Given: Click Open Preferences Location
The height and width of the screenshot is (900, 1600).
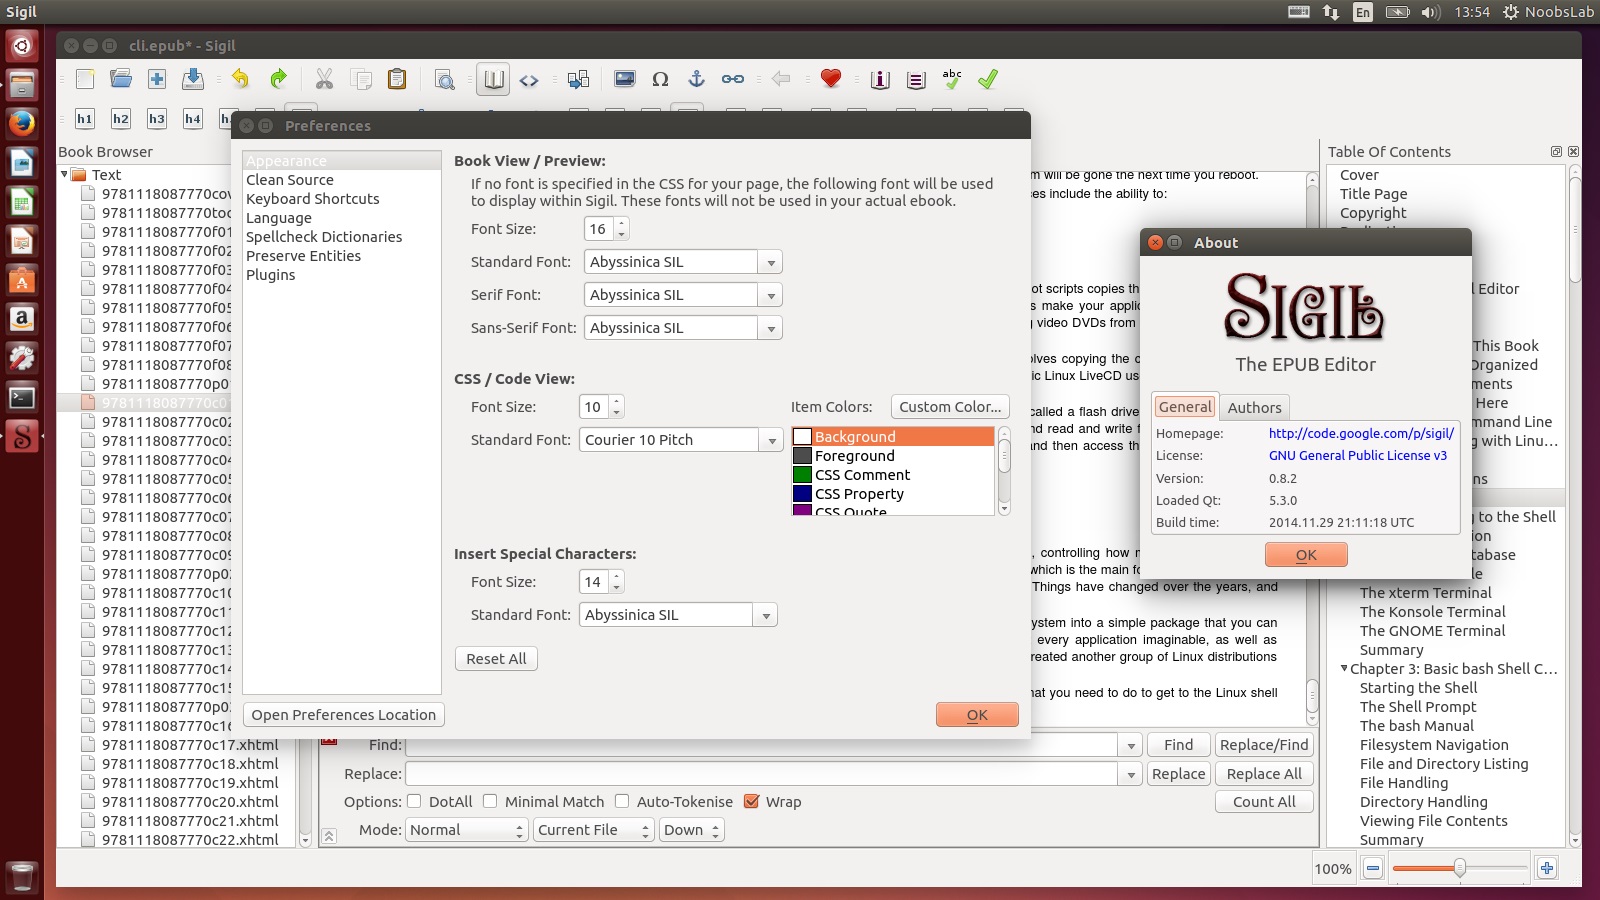Looking at the screenshot, I should point(344,715).
